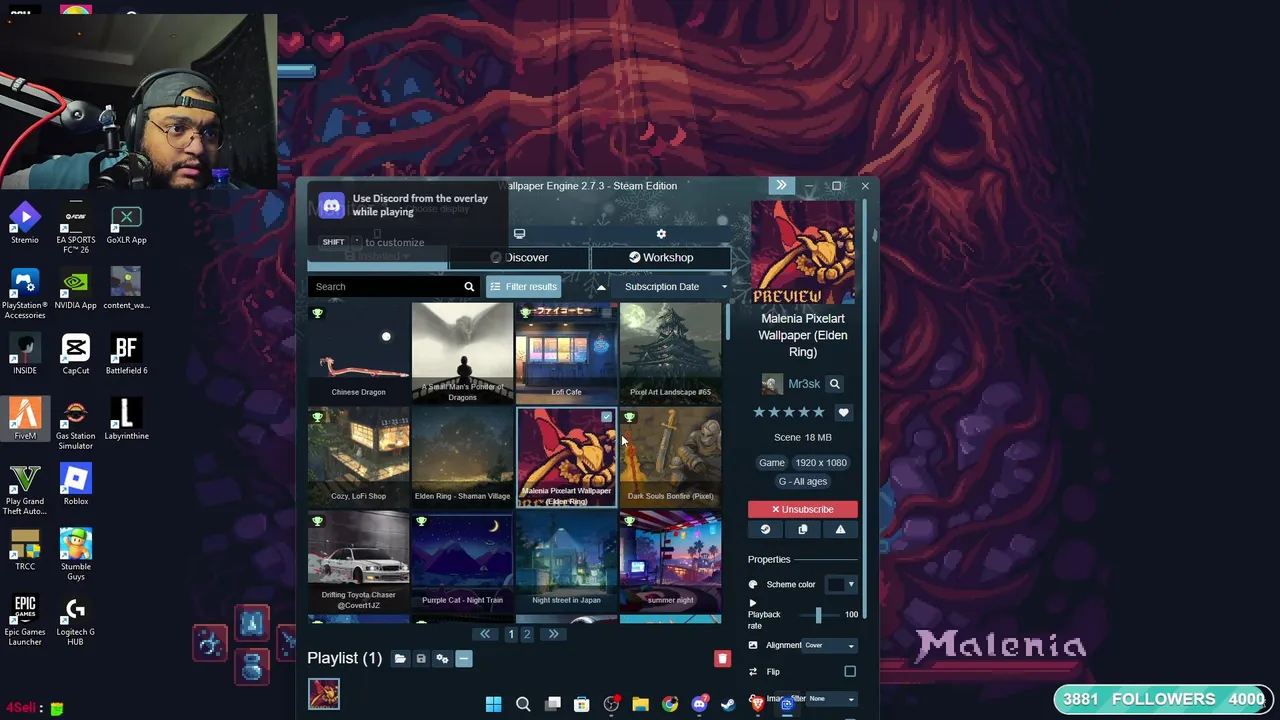The image size is (1280, 720).
Task: Configure playlist settings gears icon
Action: click(442, 658)
